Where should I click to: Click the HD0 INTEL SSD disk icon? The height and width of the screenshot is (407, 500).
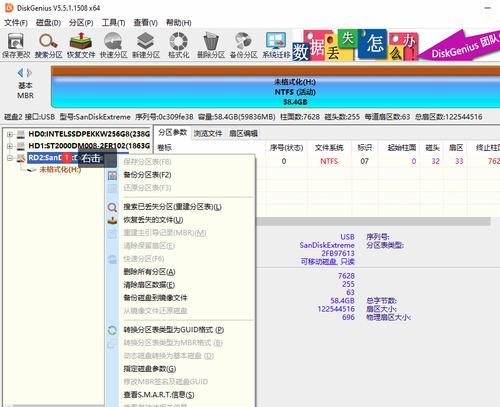click(x=21, y=134)
